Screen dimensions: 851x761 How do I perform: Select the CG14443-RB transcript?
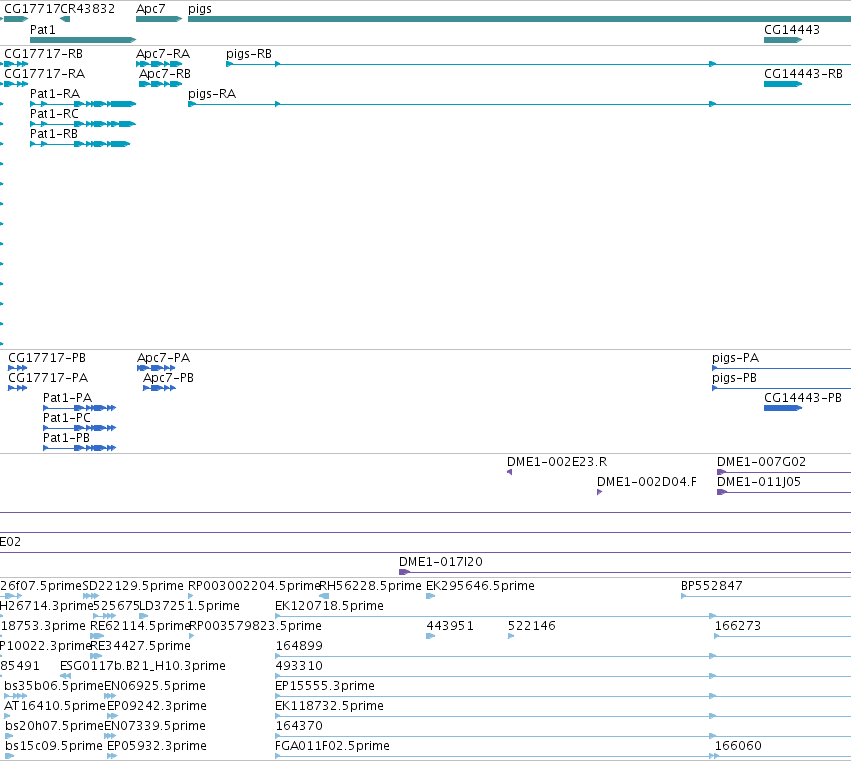pyautogui.click(x=783, y=84)
